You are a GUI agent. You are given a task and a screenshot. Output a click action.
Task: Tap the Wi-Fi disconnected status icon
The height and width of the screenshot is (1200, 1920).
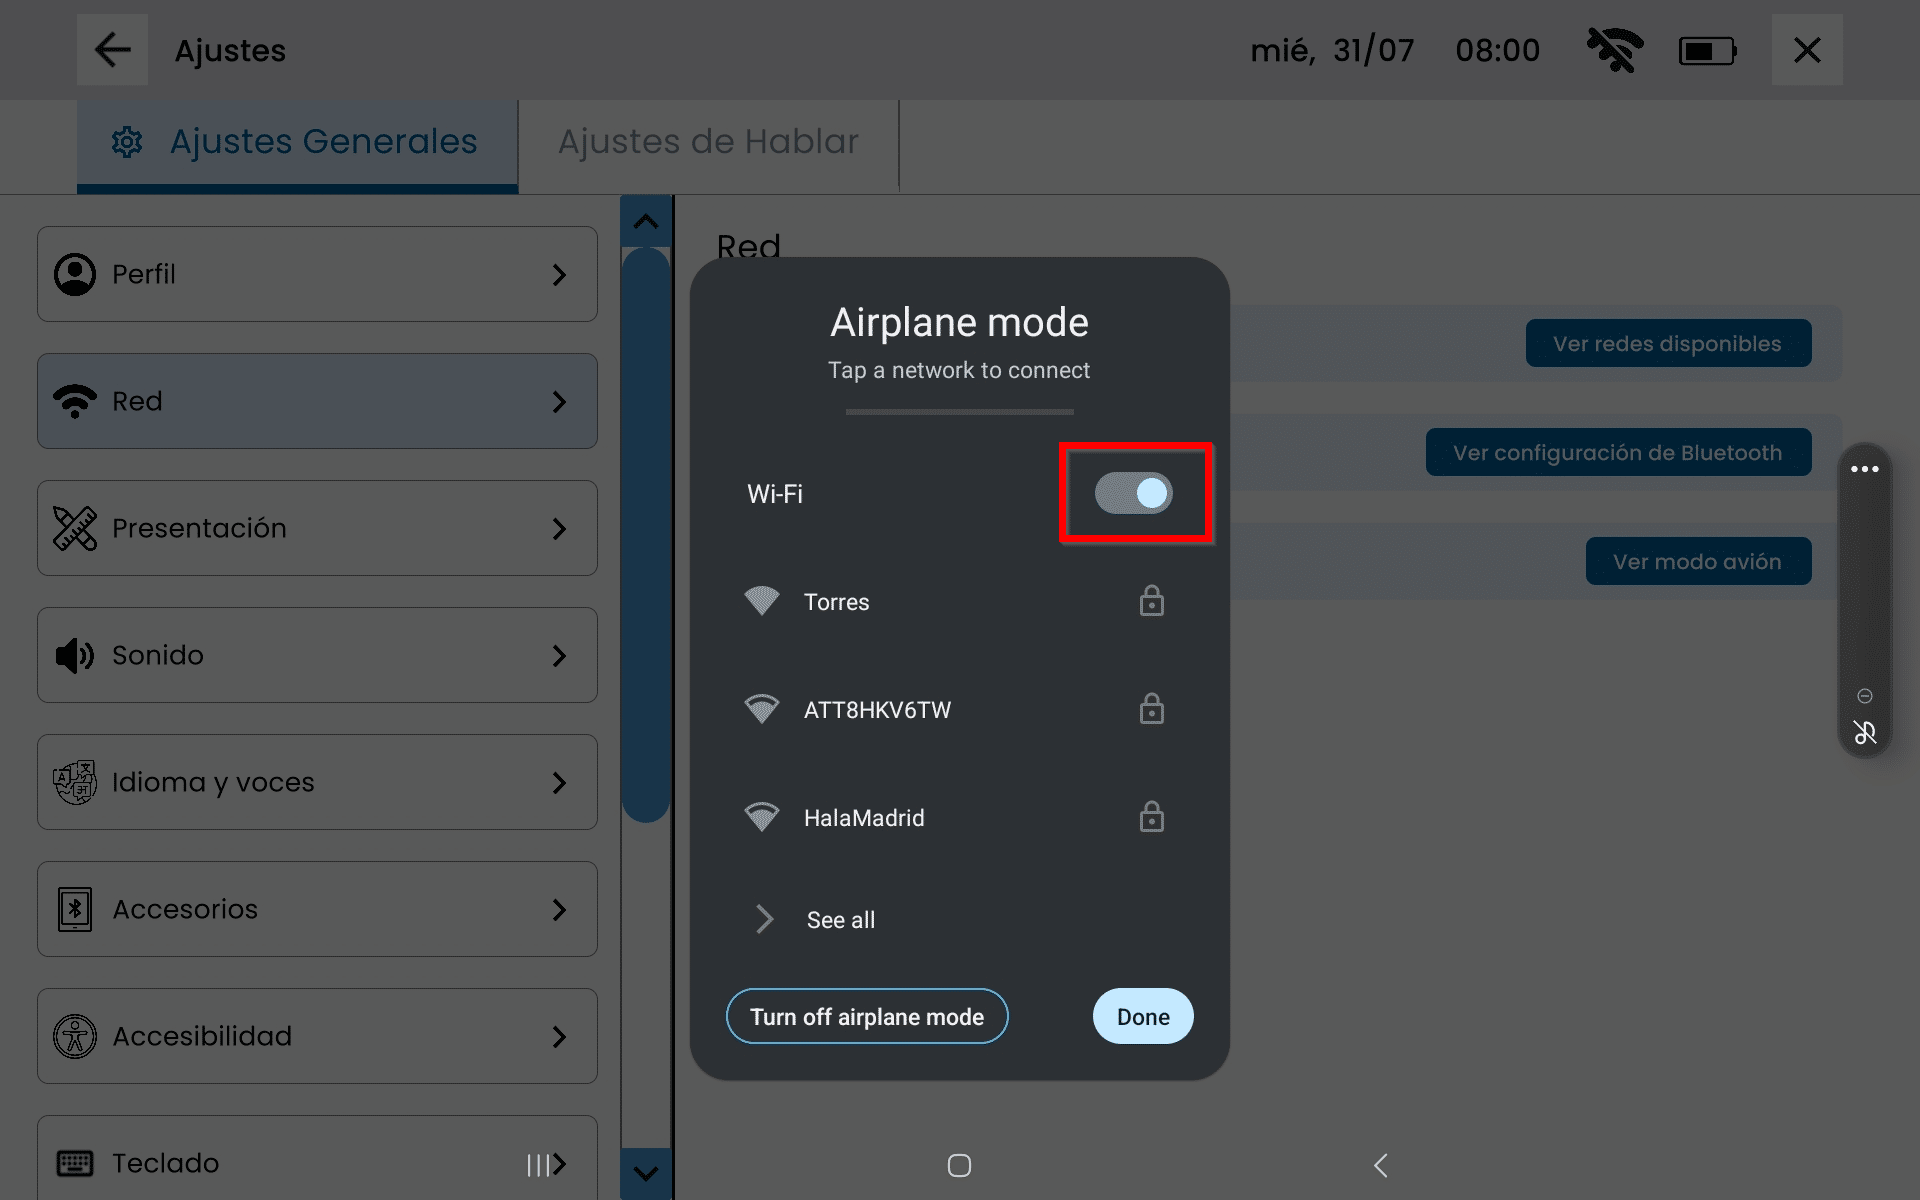[x=1614, y=50]
